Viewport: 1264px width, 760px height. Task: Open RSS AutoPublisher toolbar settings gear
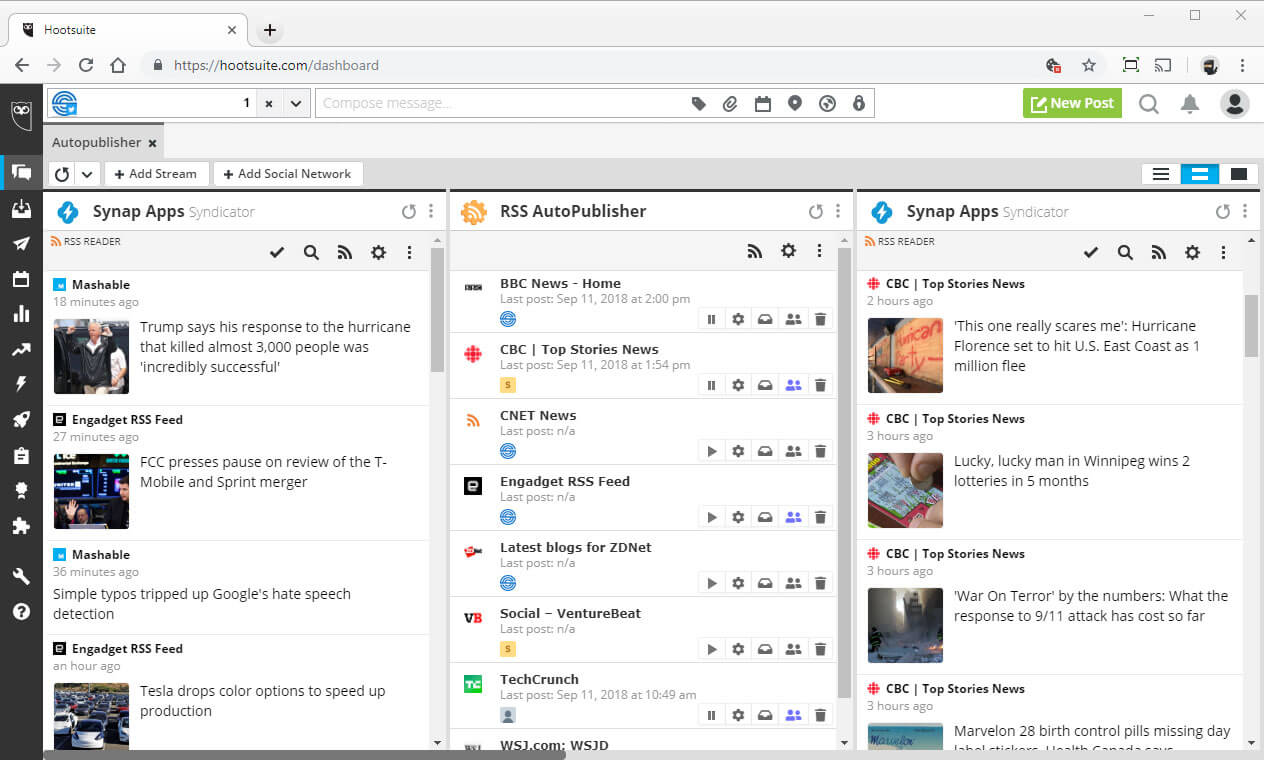pyautogui.click(x=788, y=251)
